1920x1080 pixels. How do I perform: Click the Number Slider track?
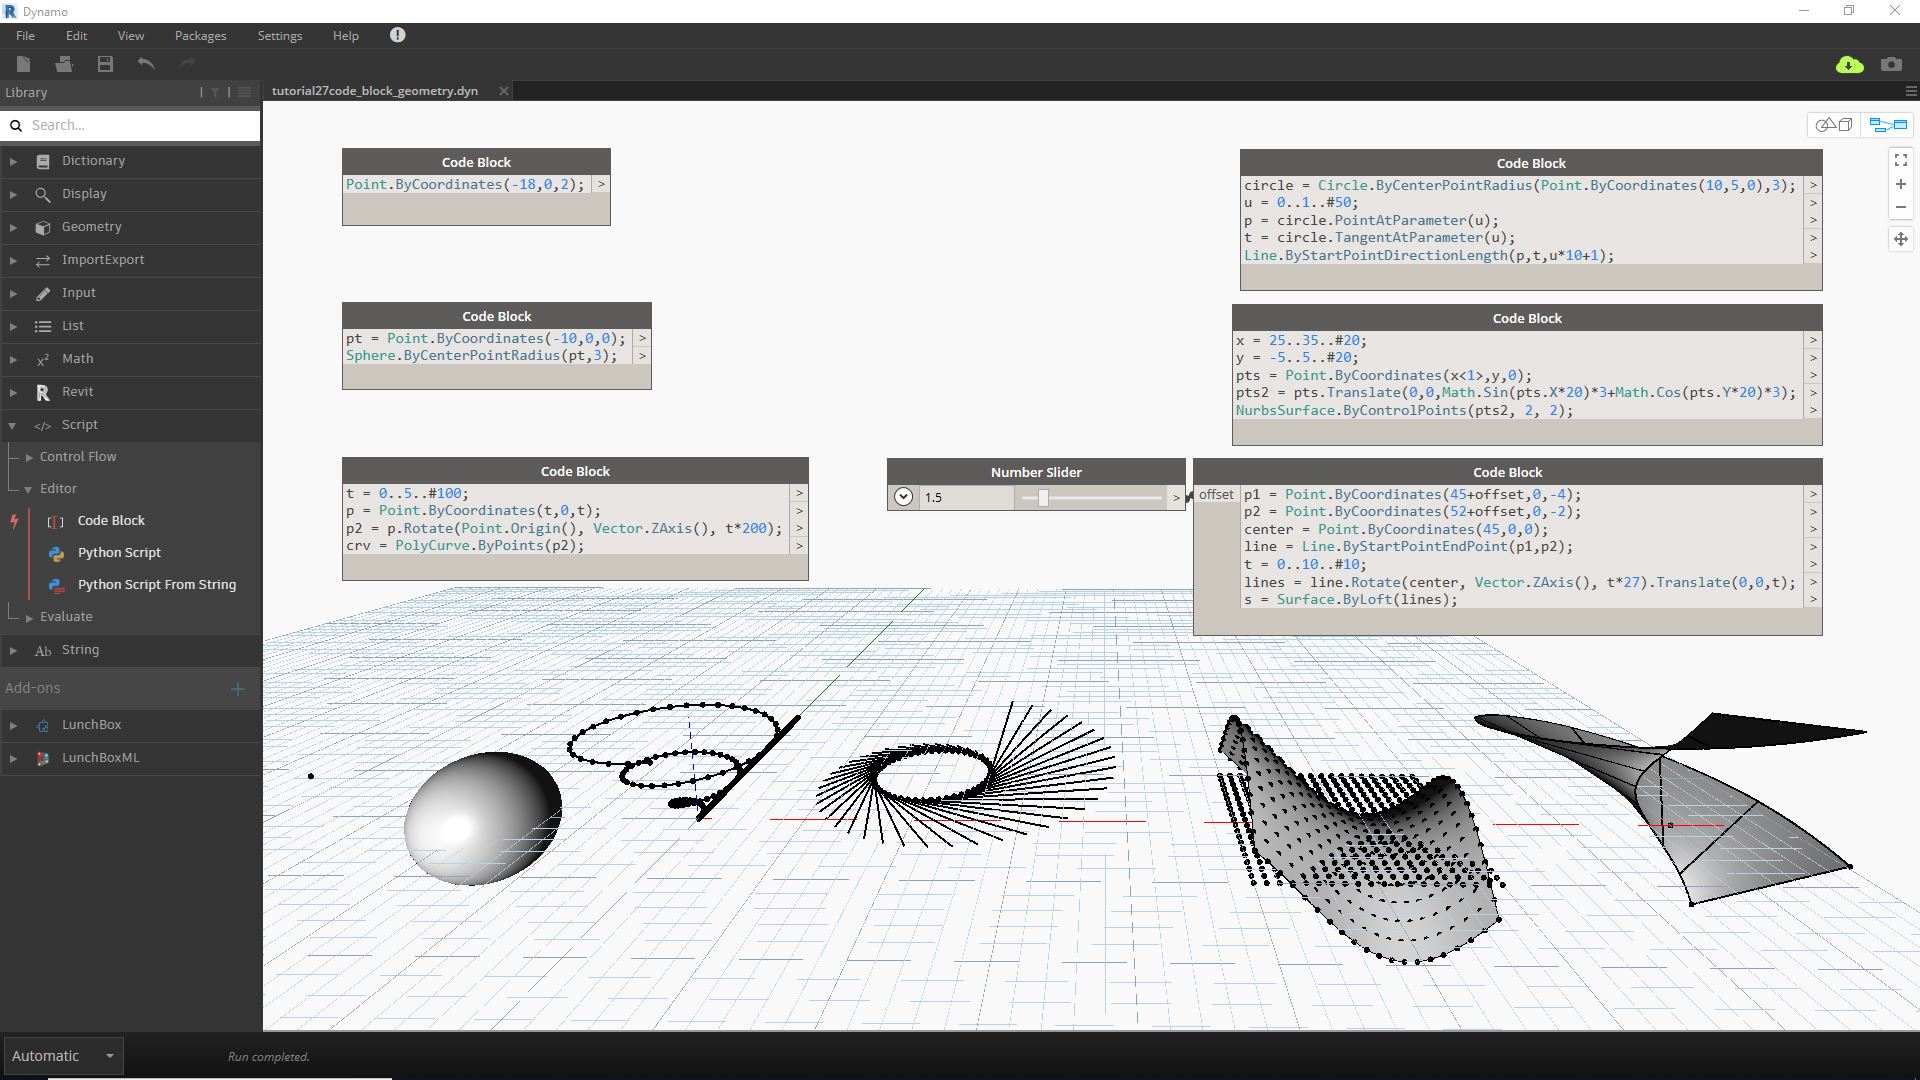tap(1100, 497)
